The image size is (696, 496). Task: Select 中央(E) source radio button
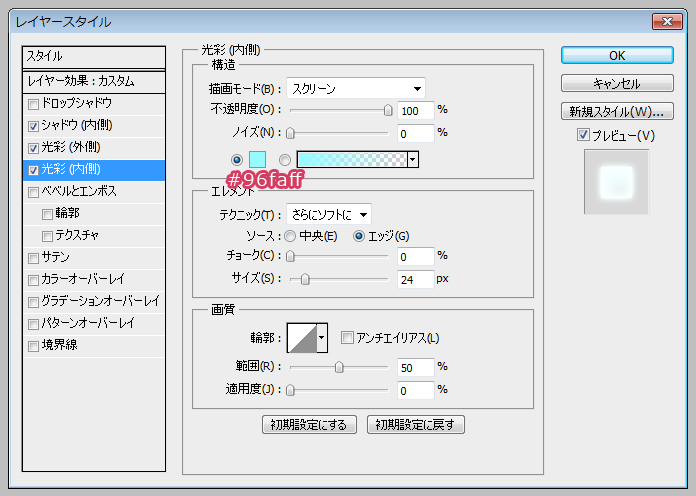point(290,236)
